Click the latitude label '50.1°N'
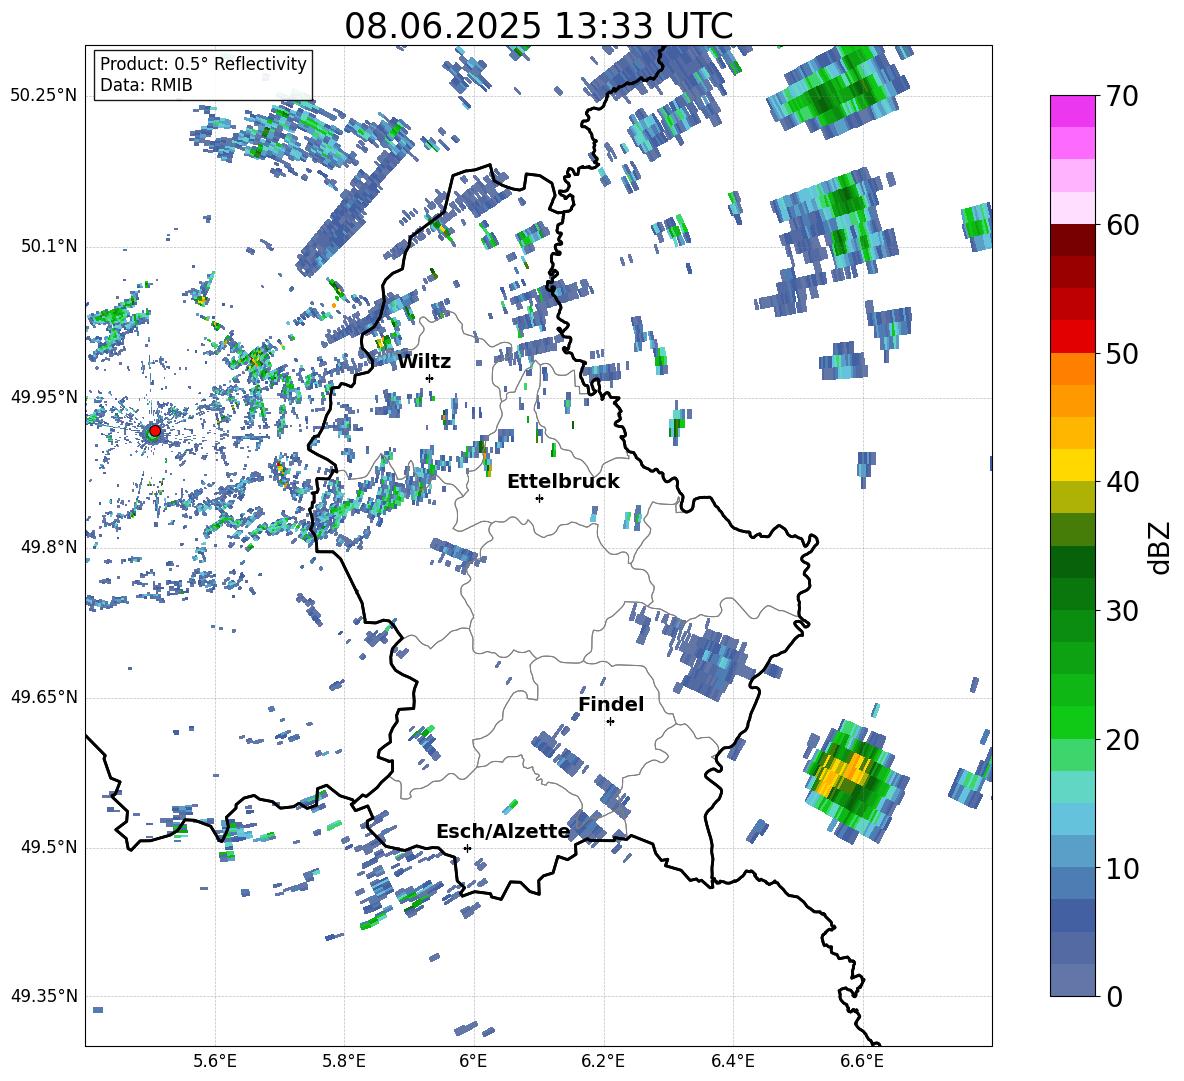 tap(48, 246)
